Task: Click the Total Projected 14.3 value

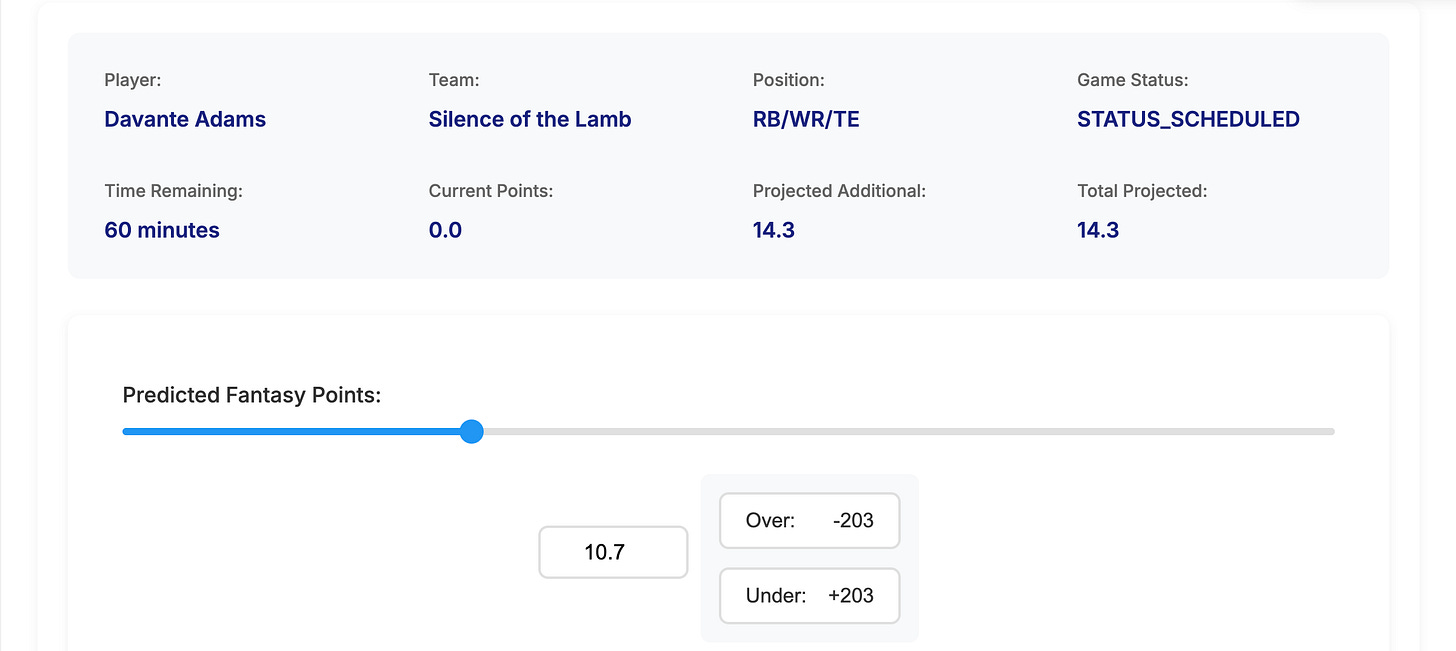Action: pos(1098,230)
